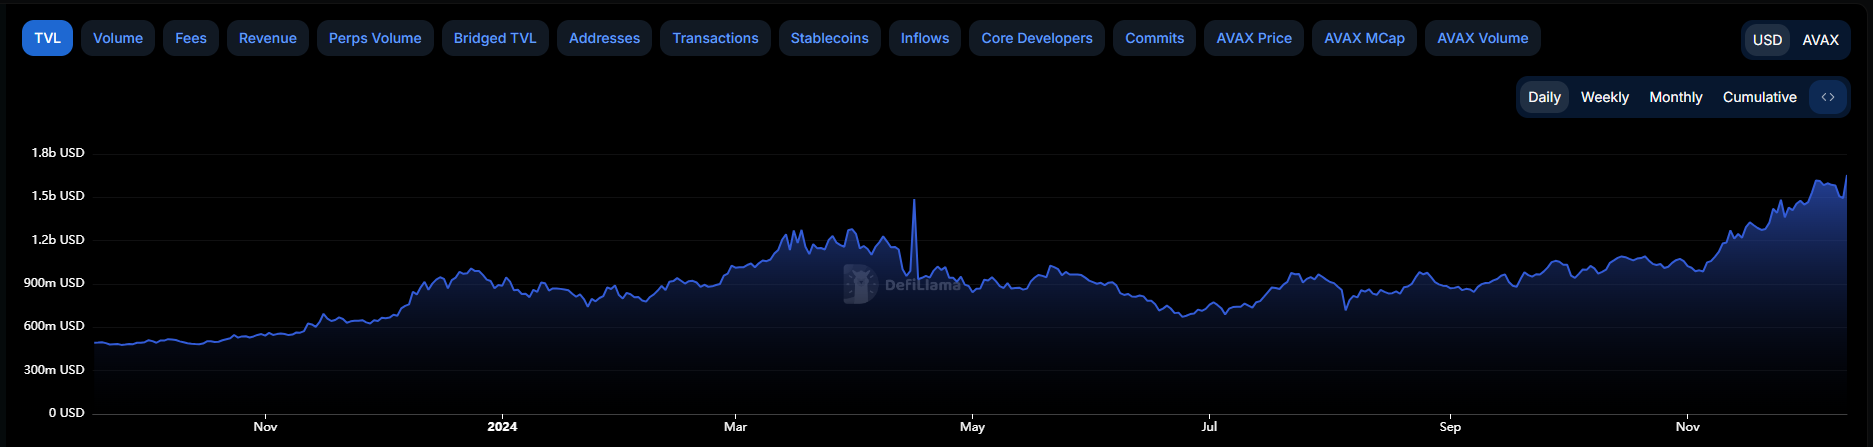Click the April TVL spike peak

(914, 201)
